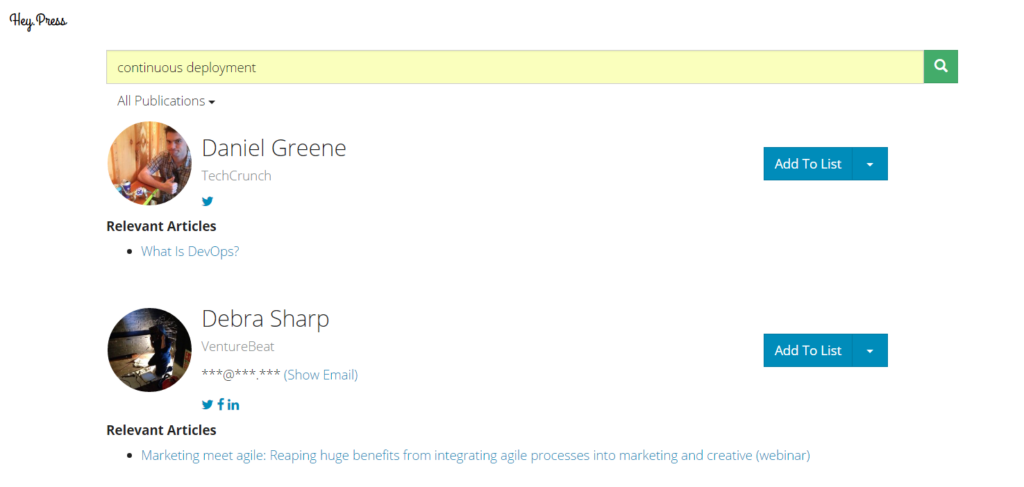The width and height of the screenshot is (1024, 487).
Task: Expand the All Publications filter dropdown
Action: pyautogui.click(x=166, y=101)
